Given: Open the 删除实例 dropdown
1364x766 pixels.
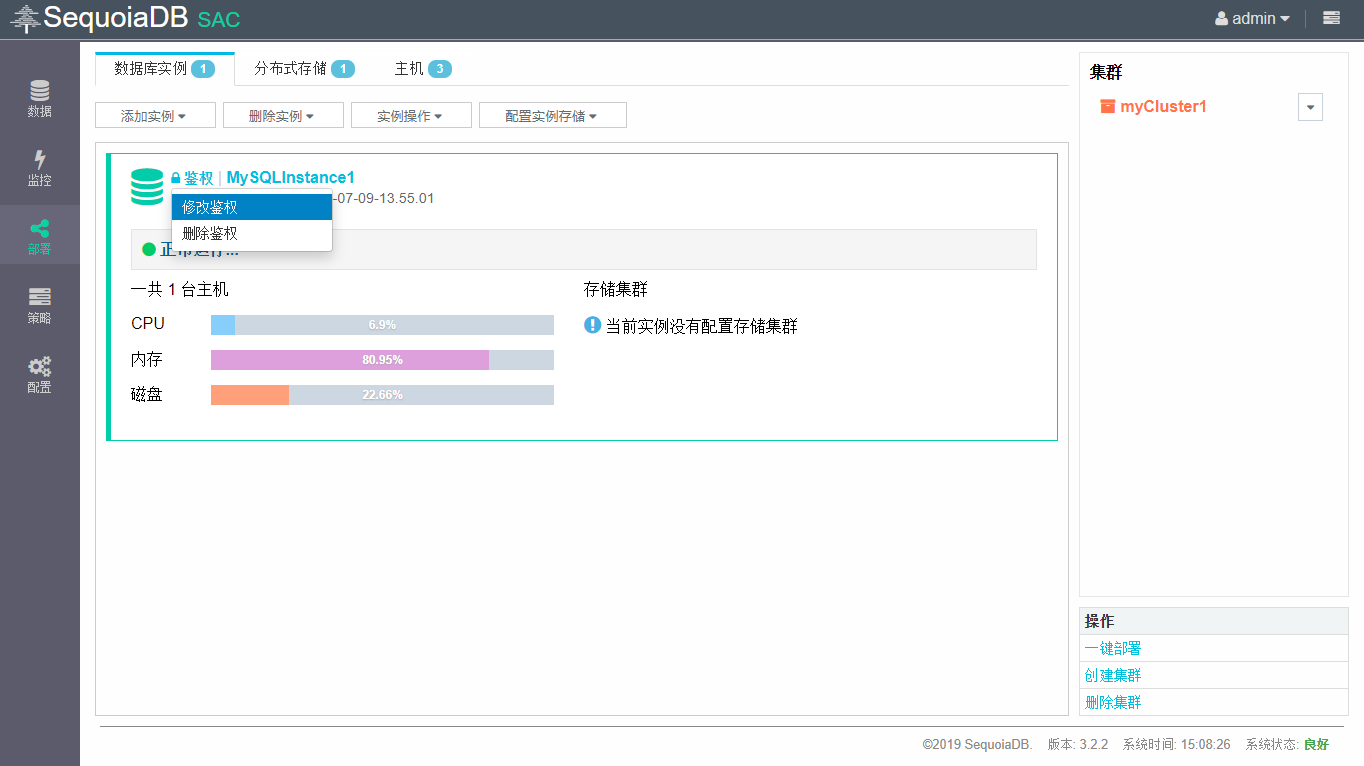Looking at the screenshot, I should [283, 116].
